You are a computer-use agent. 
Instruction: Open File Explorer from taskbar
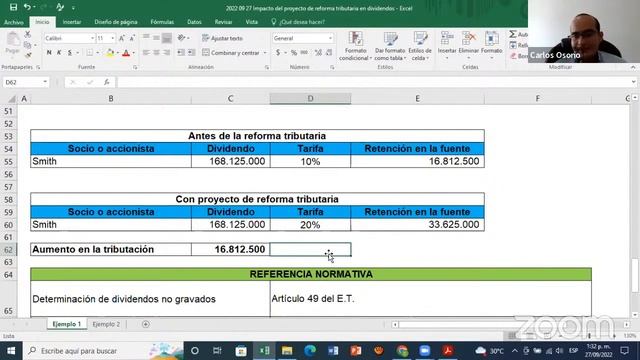[x=287, y=351]
